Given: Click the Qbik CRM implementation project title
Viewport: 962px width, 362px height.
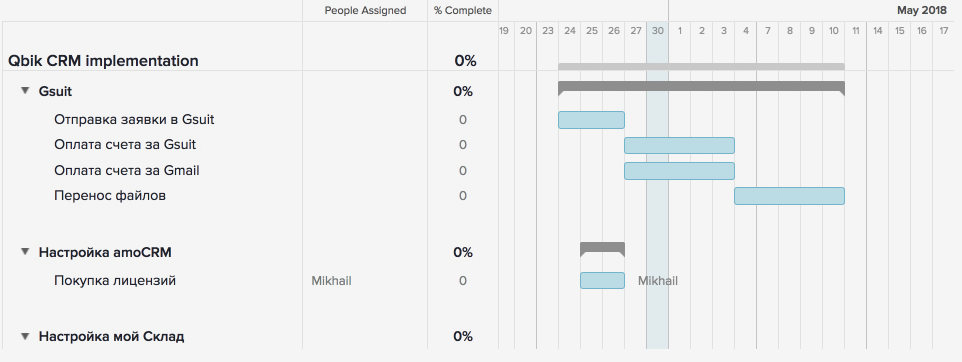Looking at the screenshot, I should click(103, 61).
